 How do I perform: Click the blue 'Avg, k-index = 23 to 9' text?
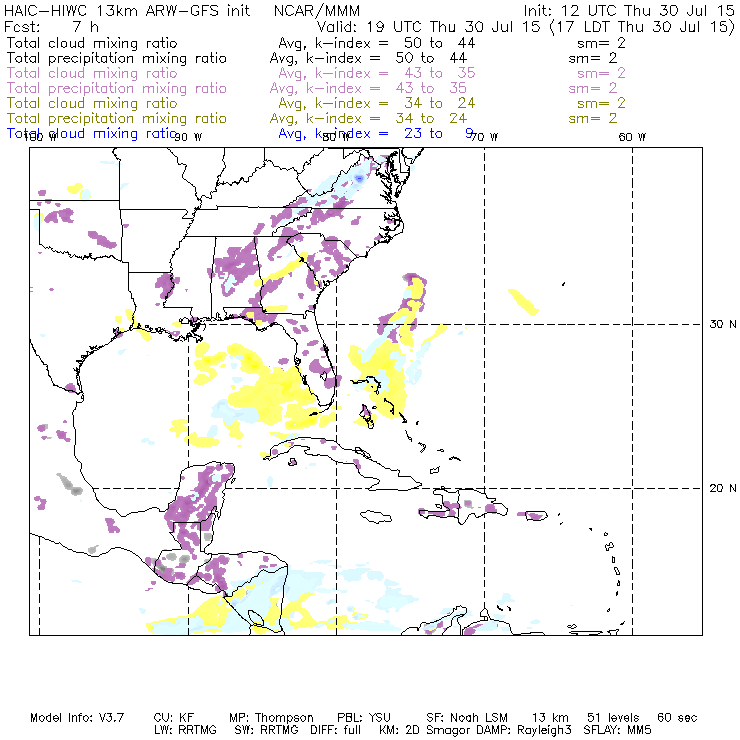[376, 134]
